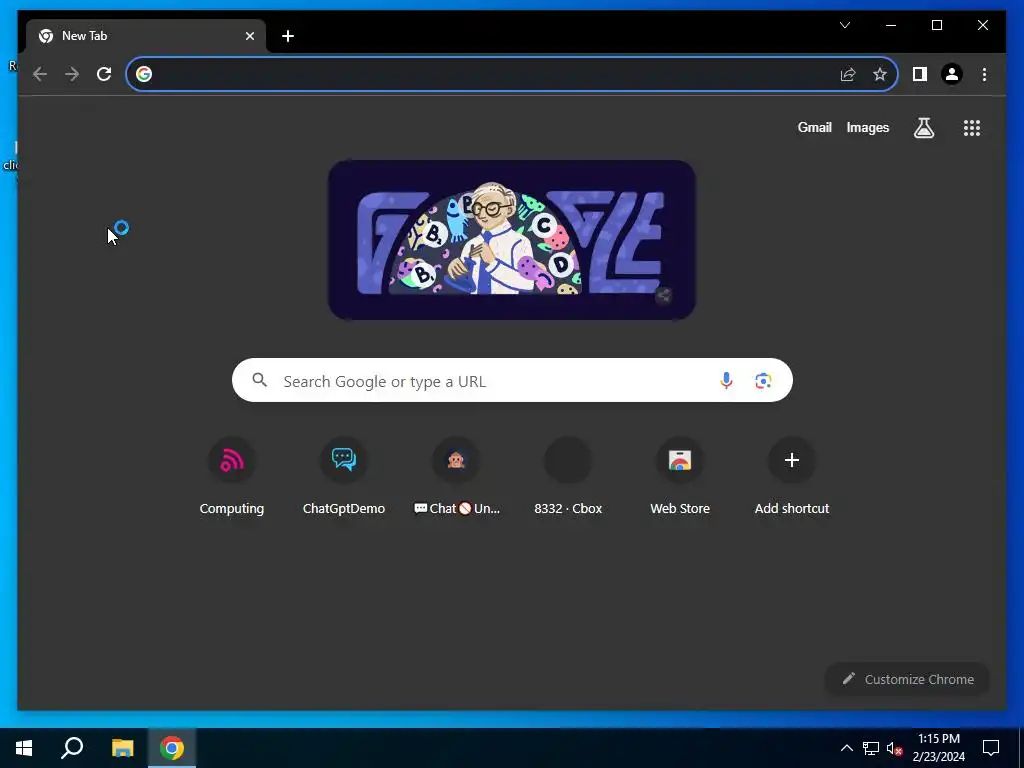Reload the page with the refresh icon
The width and height of the screenshot is (1024, 768).
pos(104,74)
